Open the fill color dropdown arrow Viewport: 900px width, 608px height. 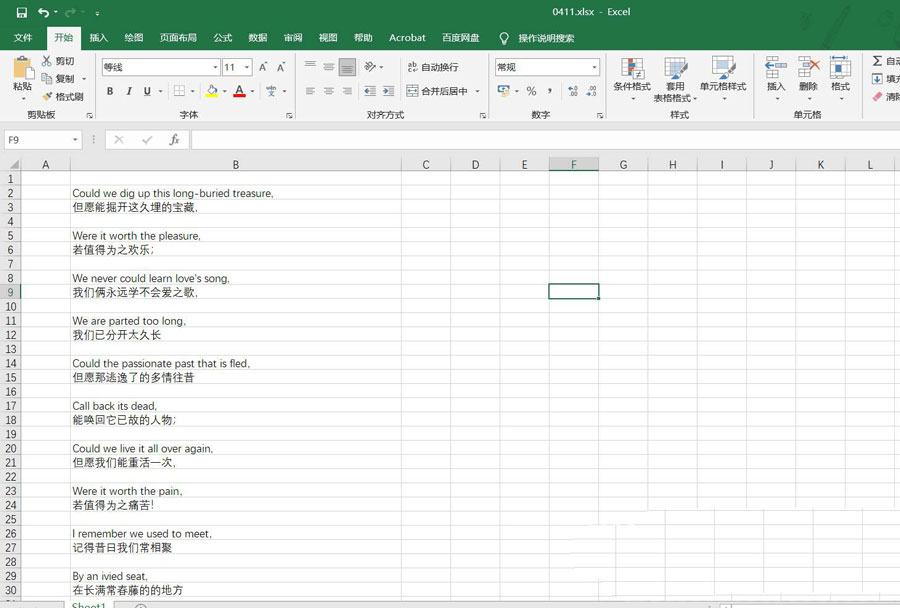[x=225, y=90]
